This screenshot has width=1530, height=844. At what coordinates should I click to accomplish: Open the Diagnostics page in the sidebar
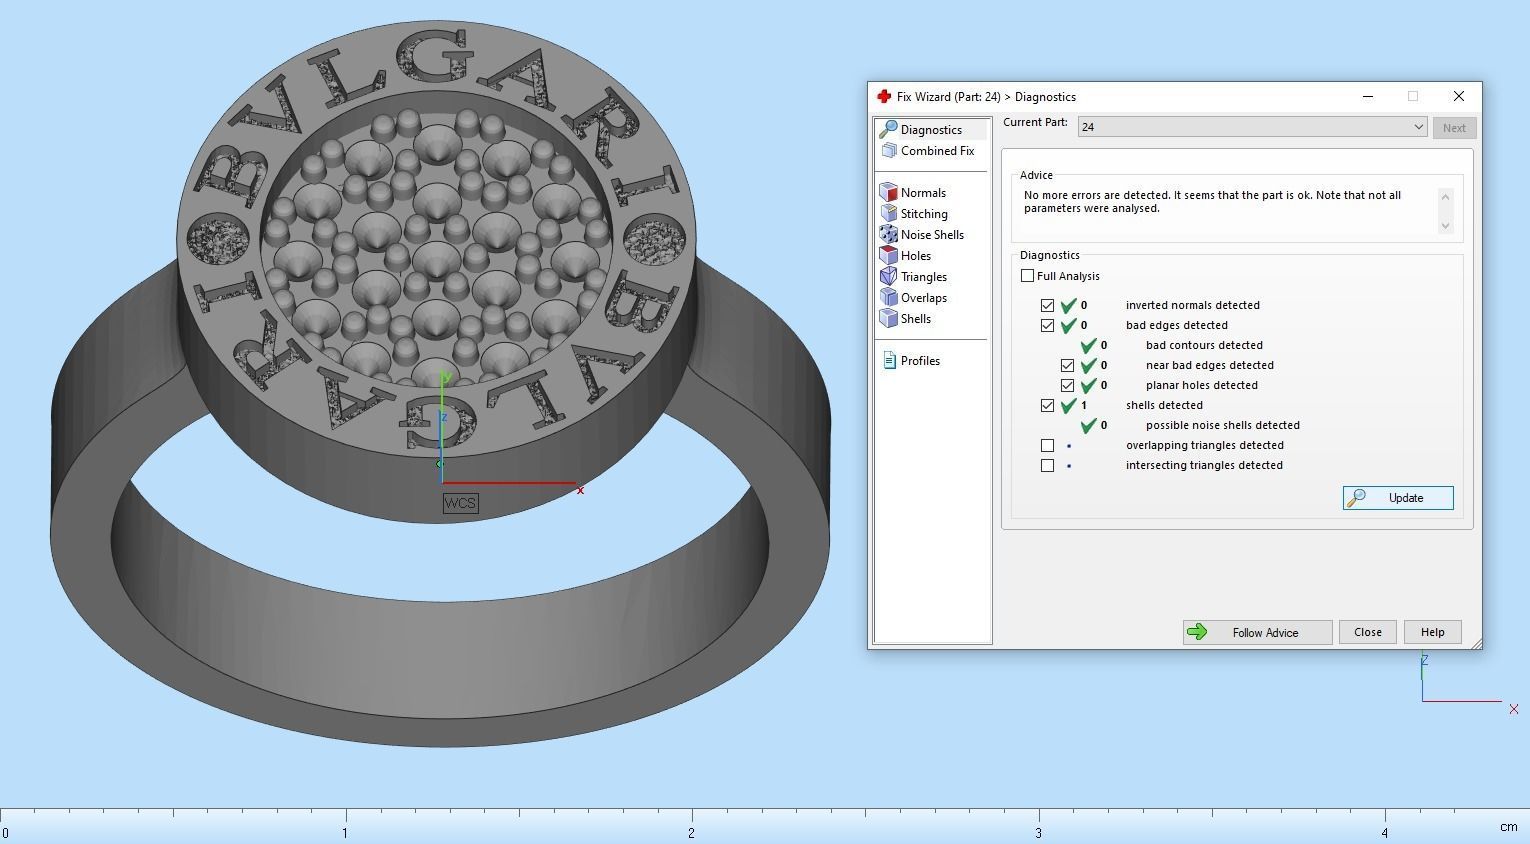(x=931, y=130)
